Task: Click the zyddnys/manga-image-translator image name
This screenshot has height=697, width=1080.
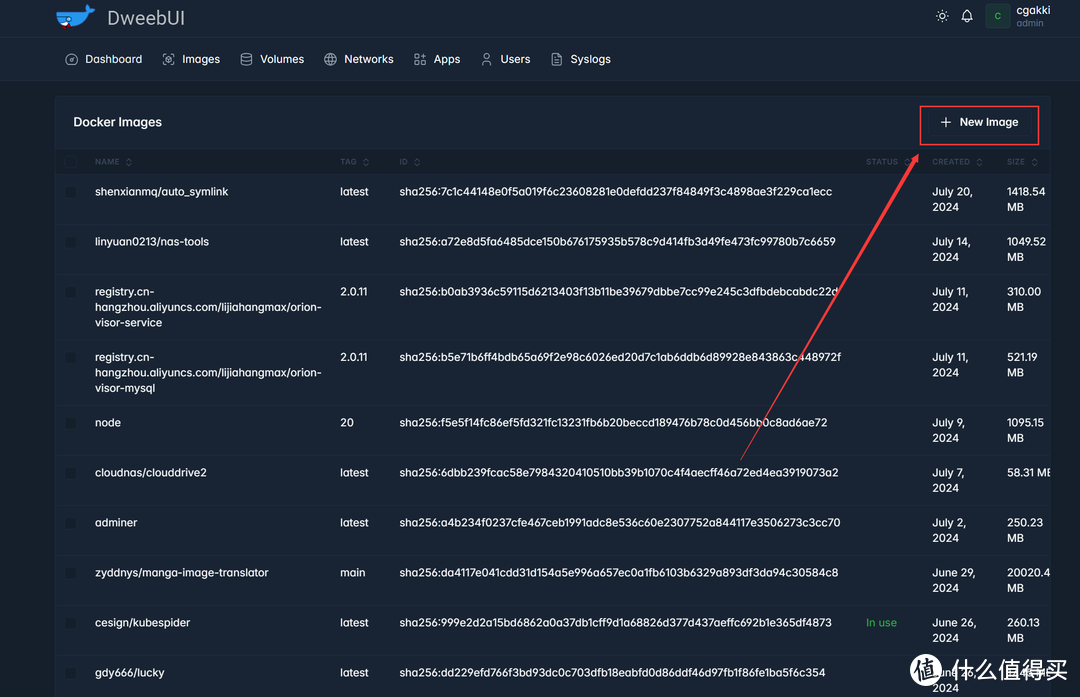Action: click(x=182, y=572)
